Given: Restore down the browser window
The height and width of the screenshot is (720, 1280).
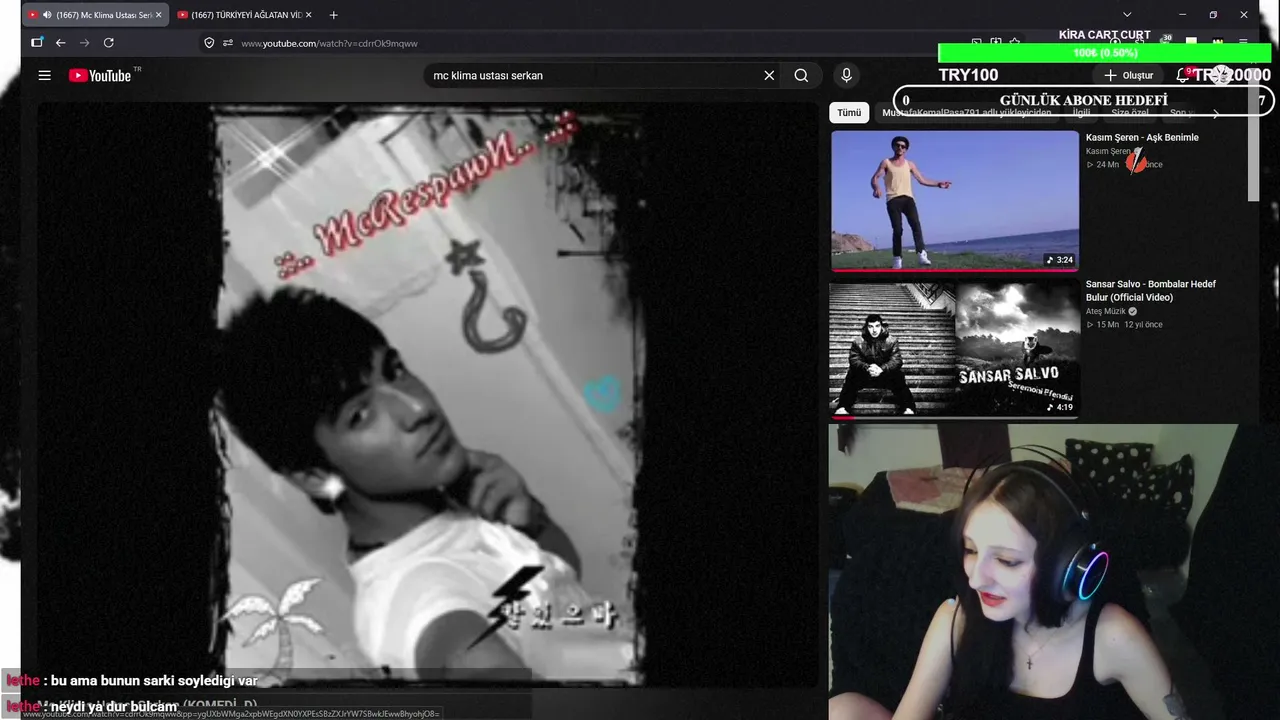Looking at the screenshot, I should coord(1213,15).
